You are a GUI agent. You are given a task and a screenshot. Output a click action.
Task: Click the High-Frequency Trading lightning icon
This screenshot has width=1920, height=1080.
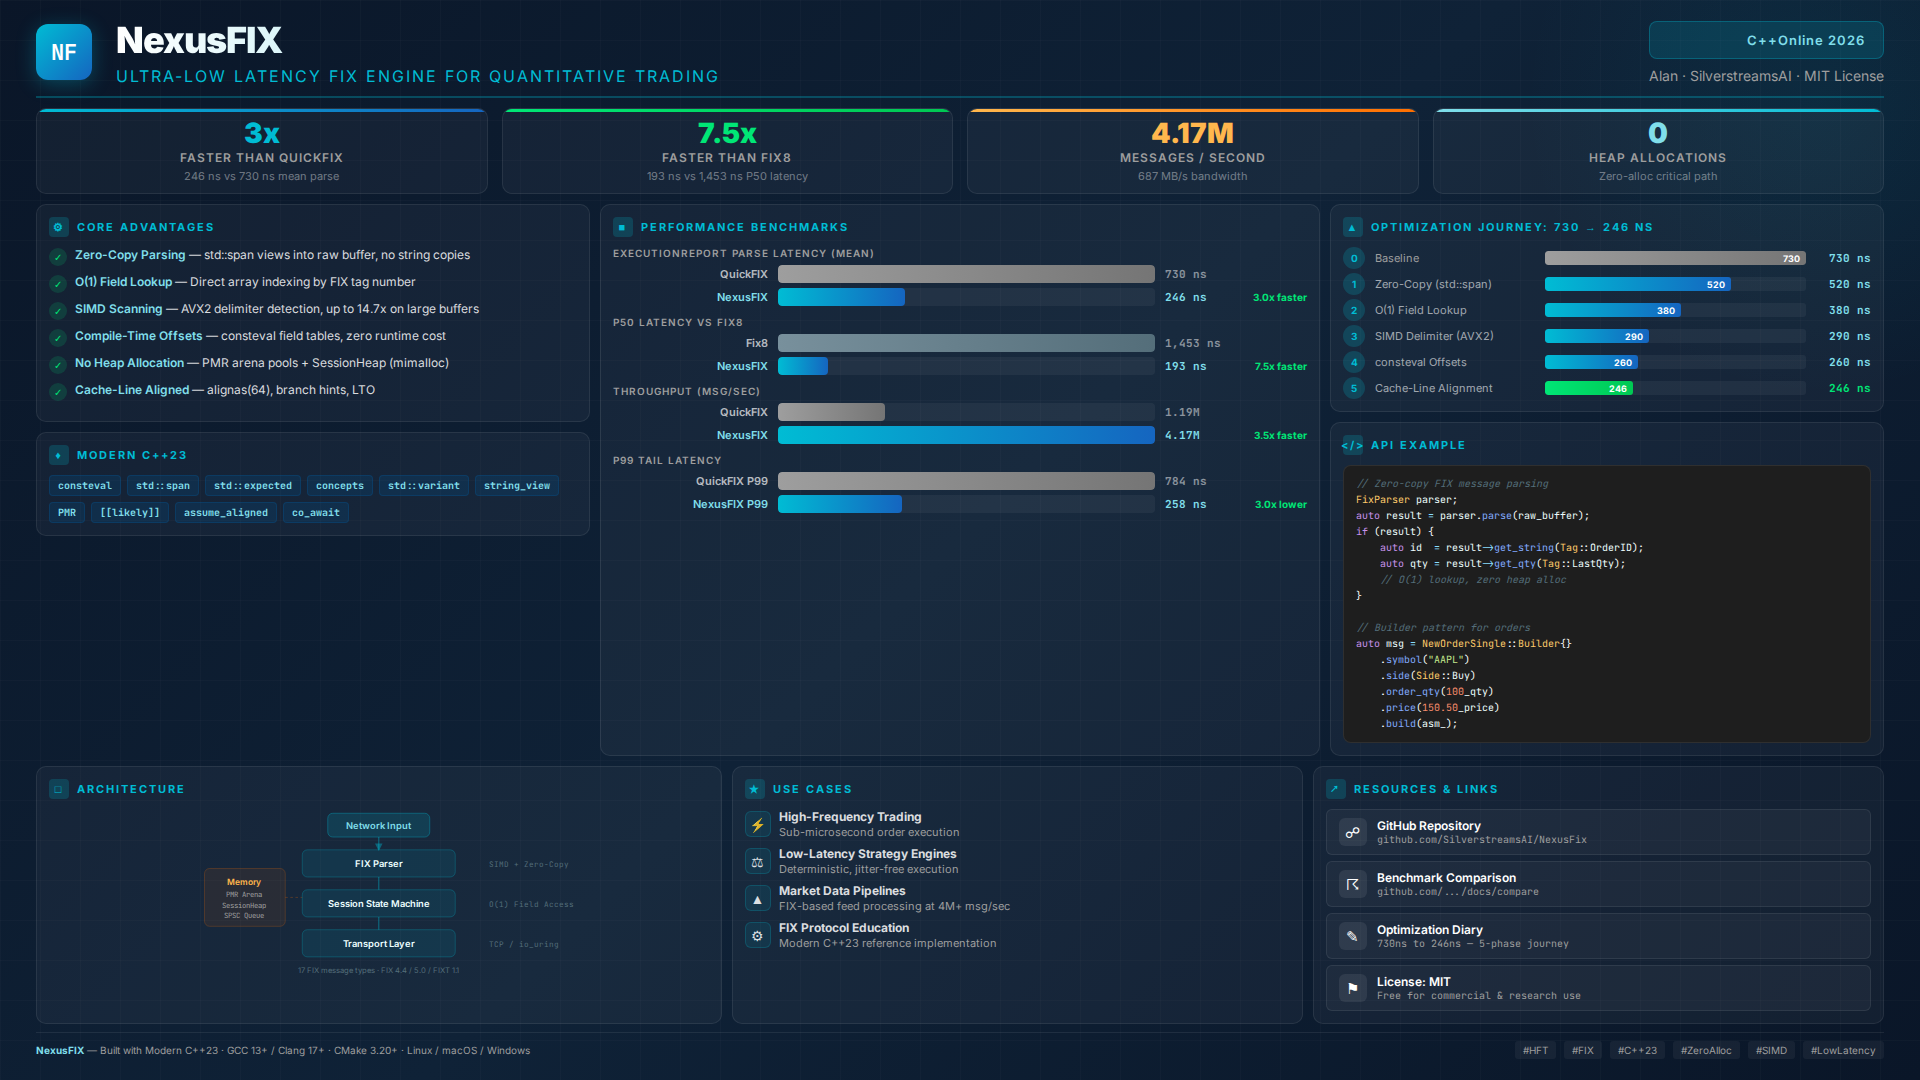click(757, 825)
